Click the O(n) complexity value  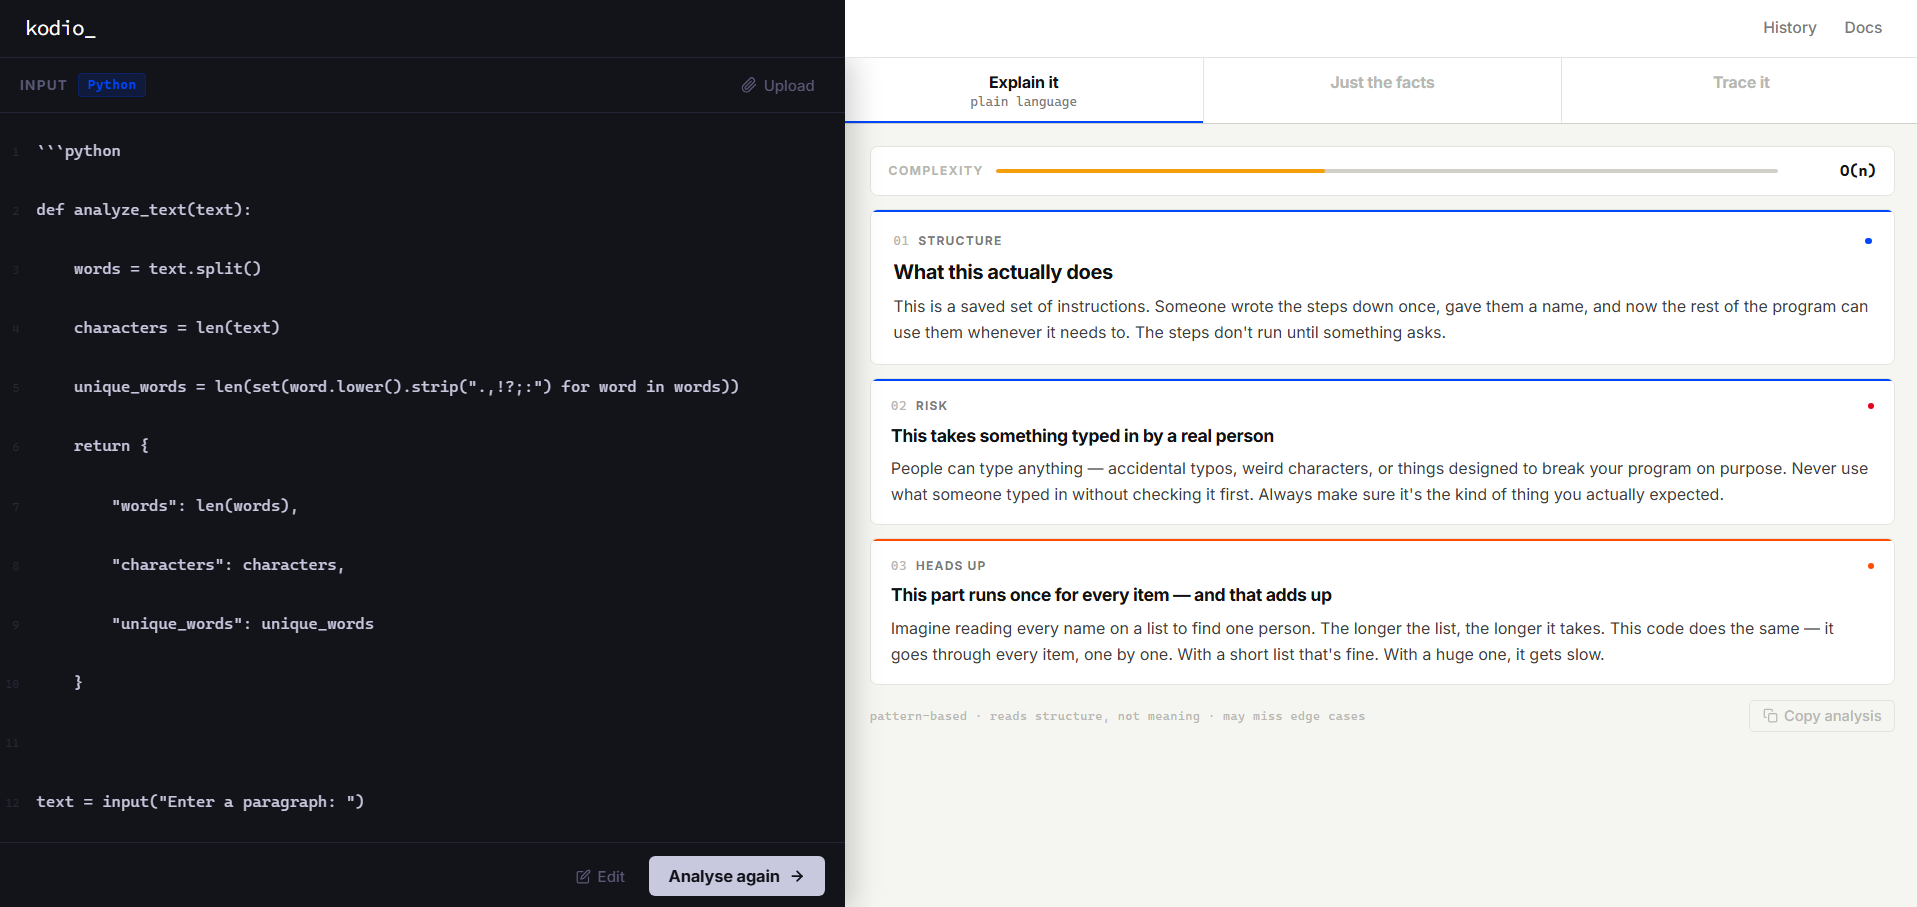1857,171
